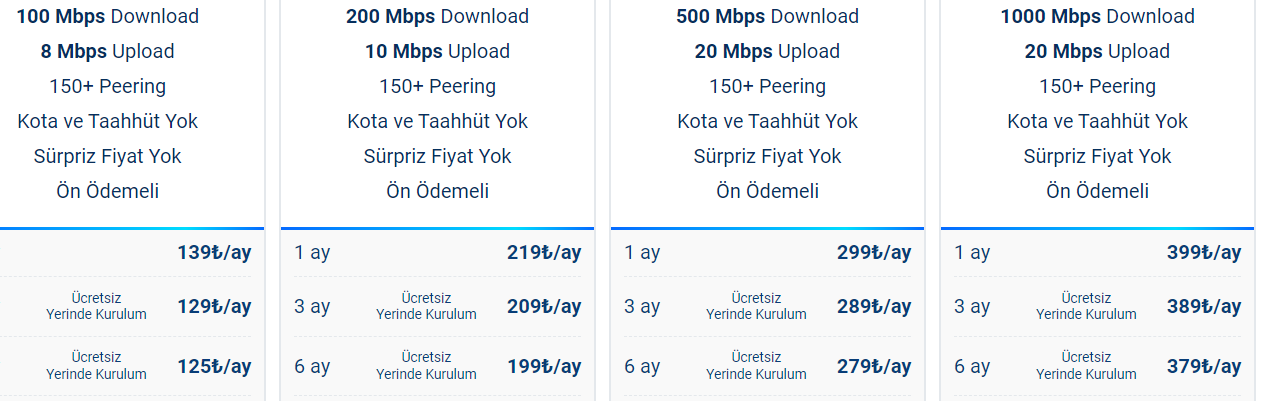
Task: Pick the 6 ay 199₺/ay option
Action: point(437,367)
